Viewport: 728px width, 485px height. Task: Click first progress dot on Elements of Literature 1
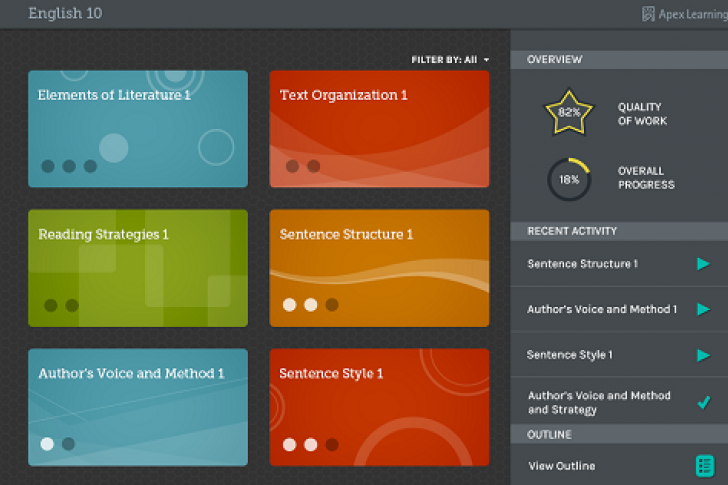pyautogui.click(x=48, y=166)
